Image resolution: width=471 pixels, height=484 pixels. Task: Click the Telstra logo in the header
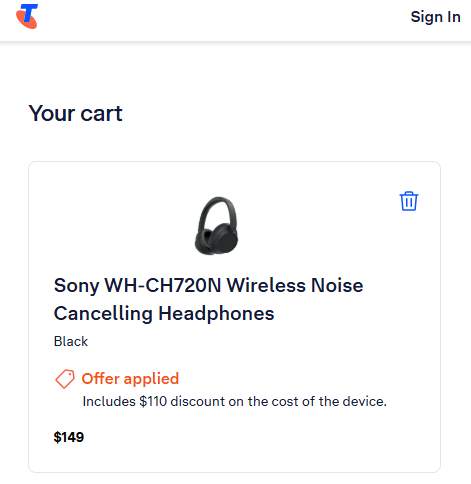(27, 16)
